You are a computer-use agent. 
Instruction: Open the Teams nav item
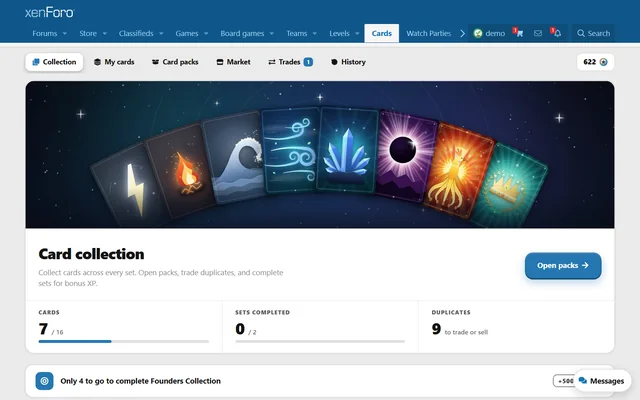297,33
